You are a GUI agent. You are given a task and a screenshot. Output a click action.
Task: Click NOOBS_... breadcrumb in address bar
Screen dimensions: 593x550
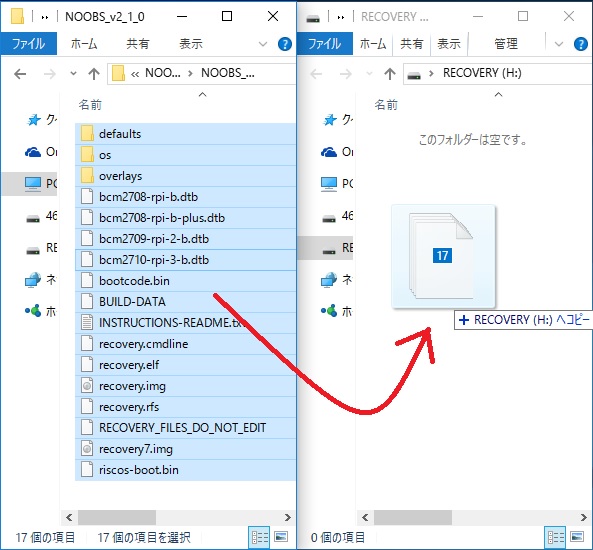228,73
